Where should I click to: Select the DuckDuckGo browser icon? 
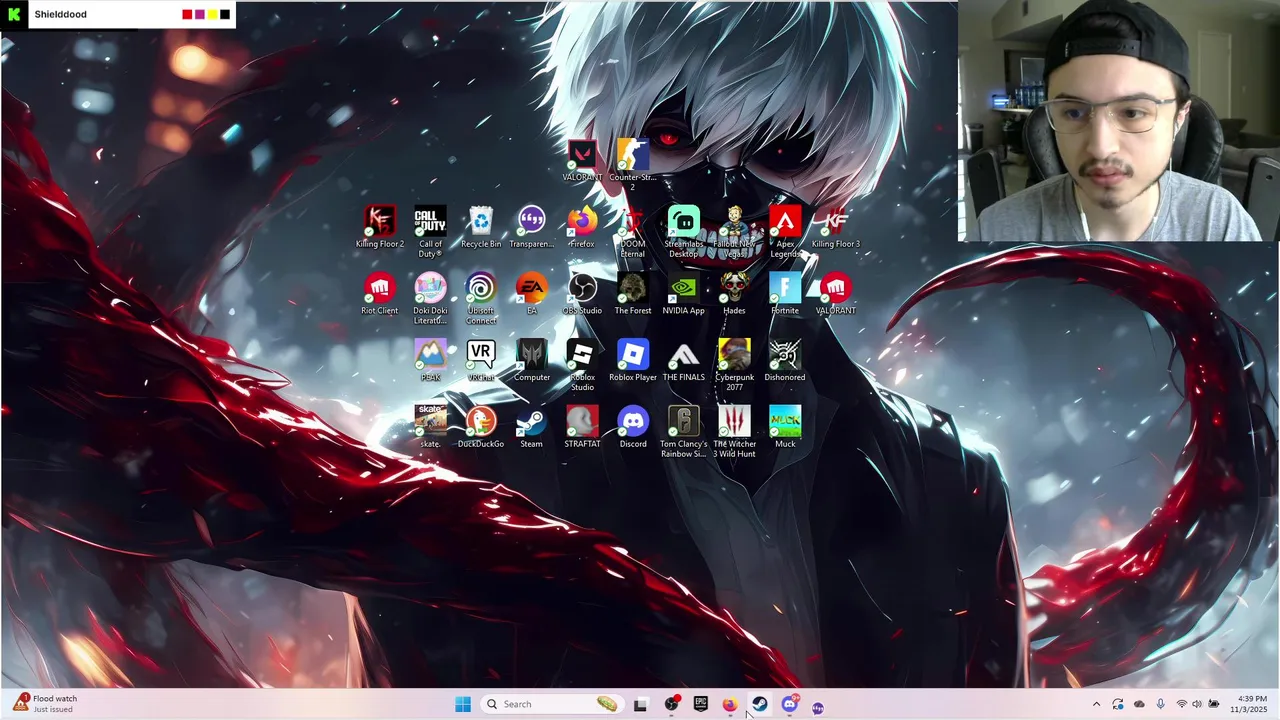(x=481, y=428)
